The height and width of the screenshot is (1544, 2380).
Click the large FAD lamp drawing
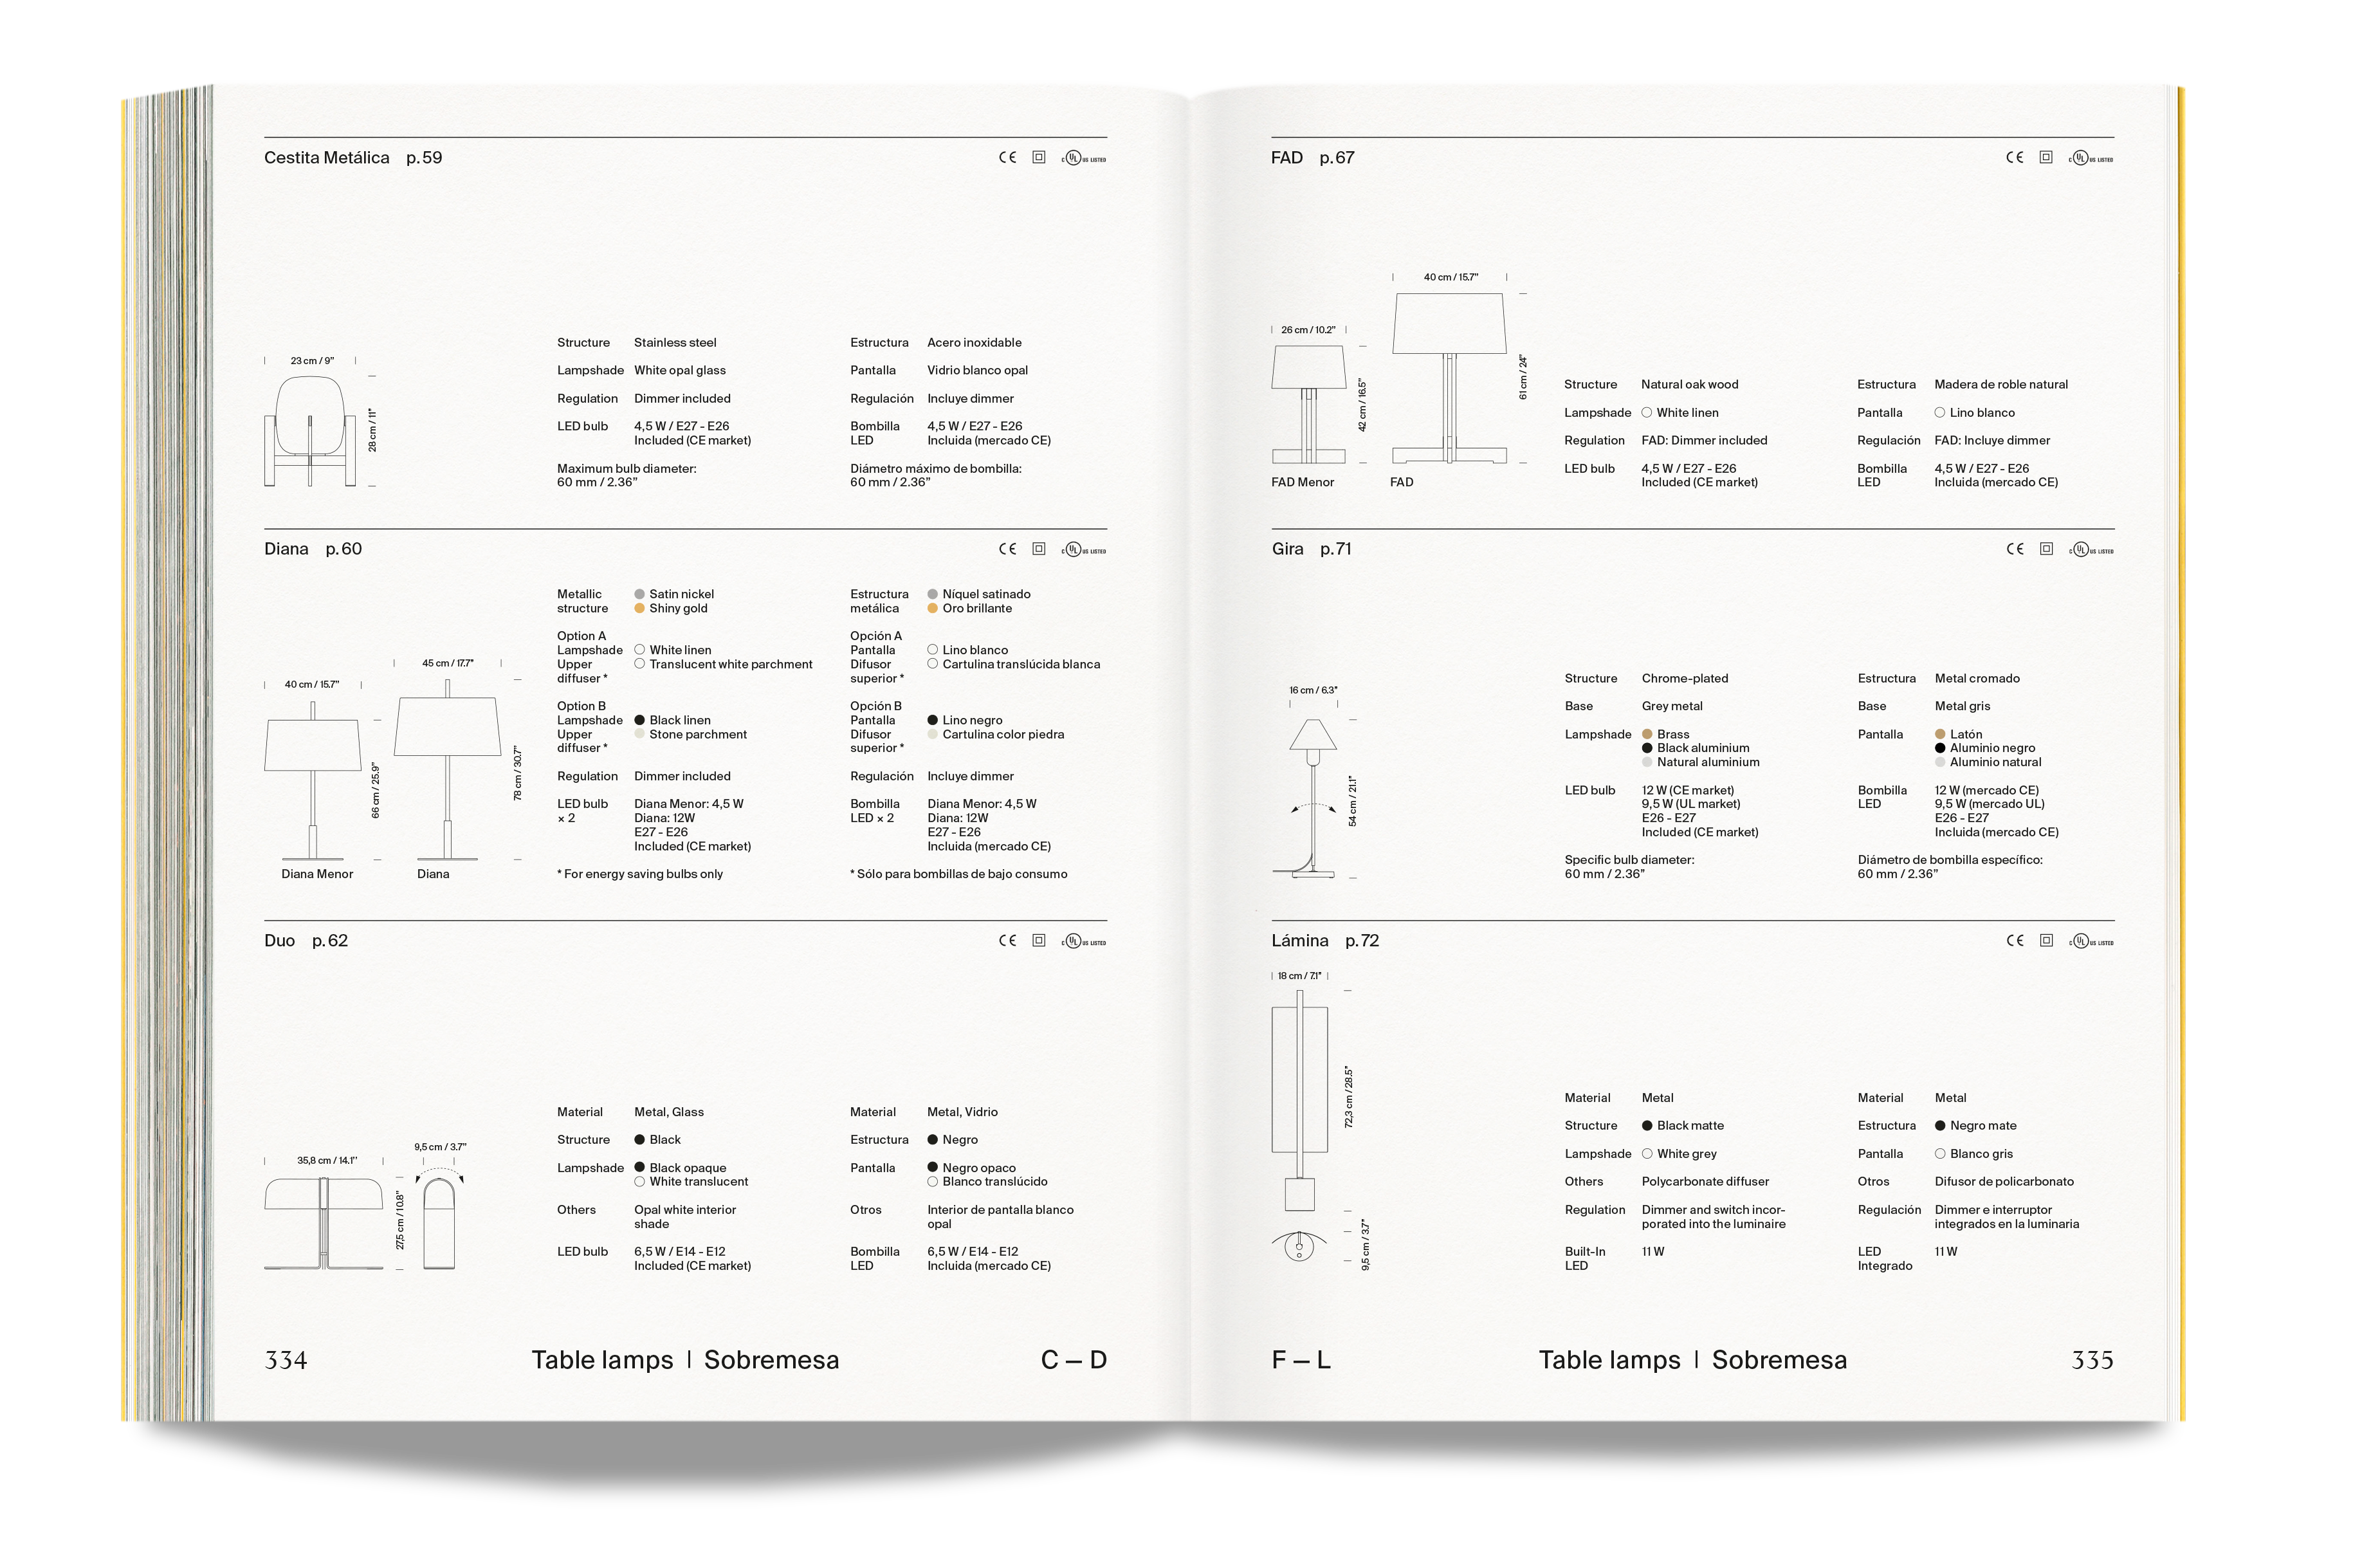(x=1449, y=378)
